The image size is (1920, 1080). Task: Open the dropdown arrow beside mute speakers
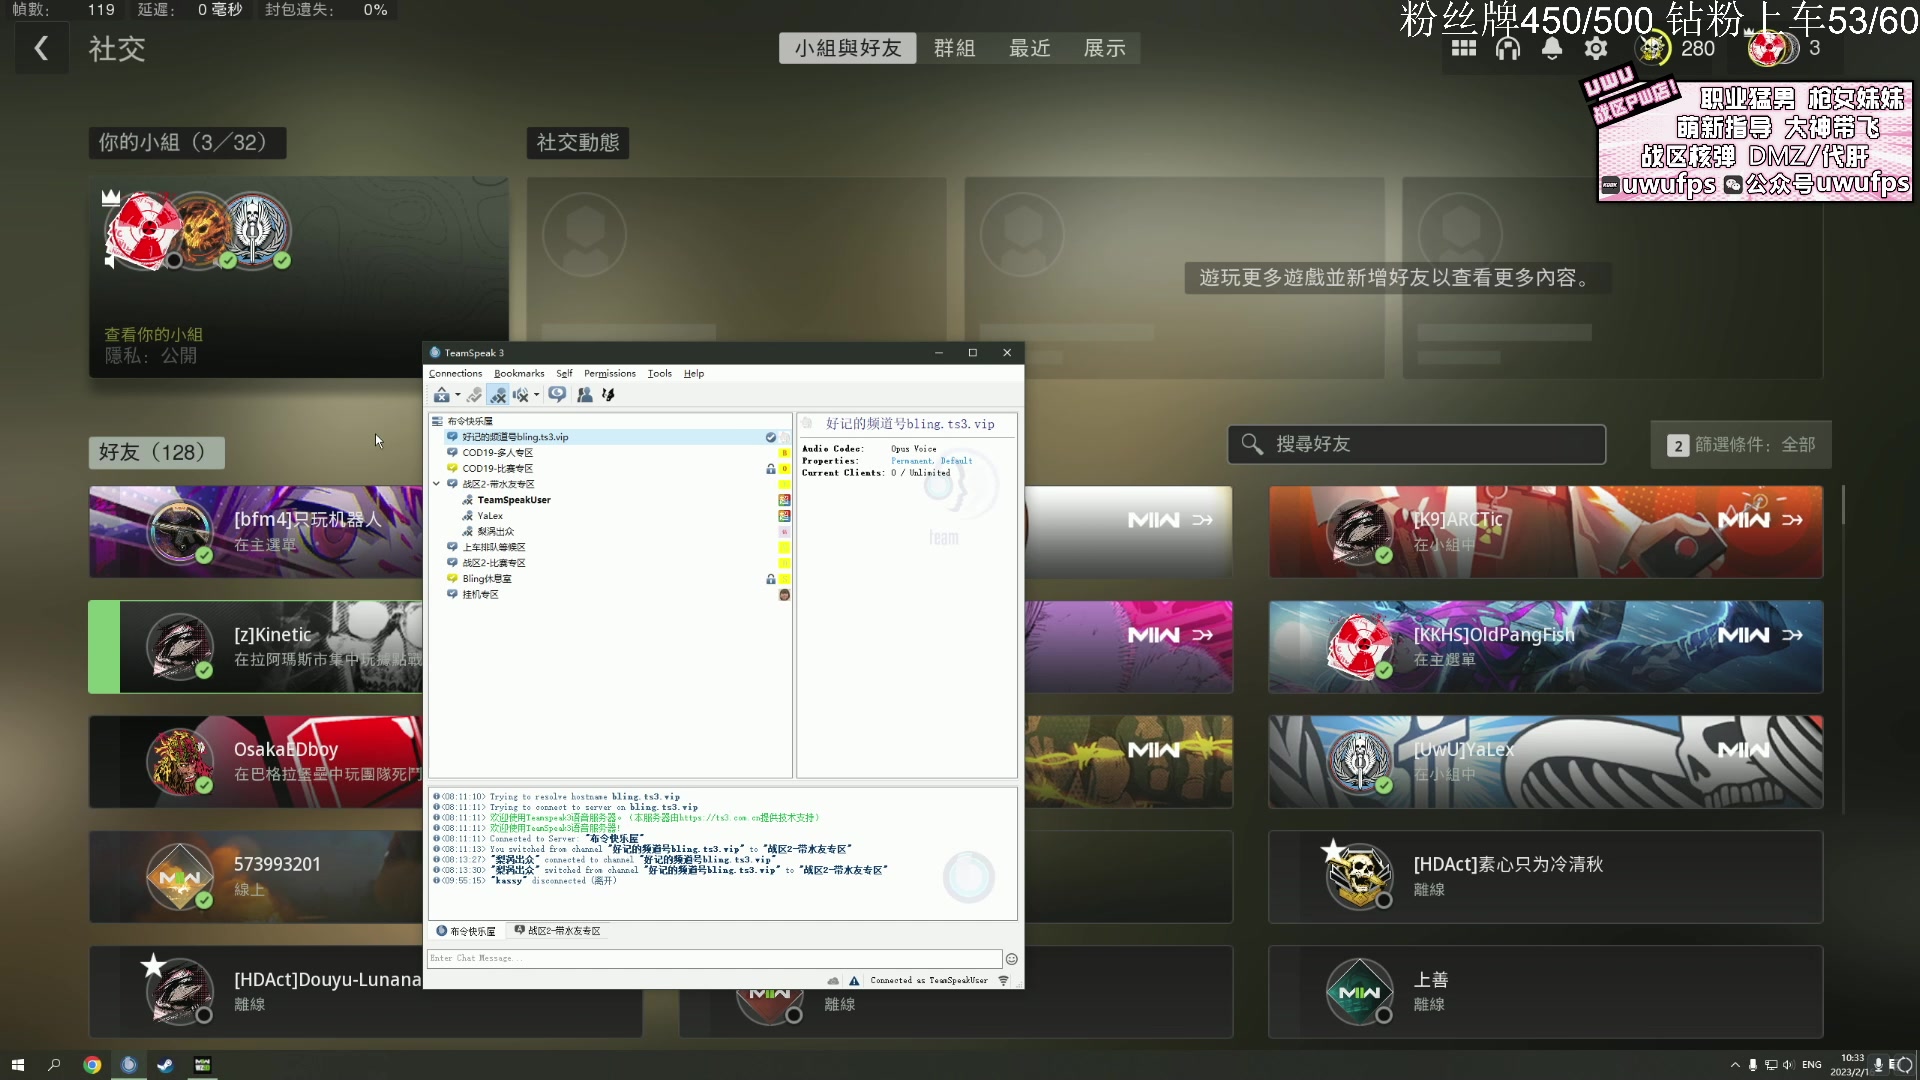coord(537,395)
